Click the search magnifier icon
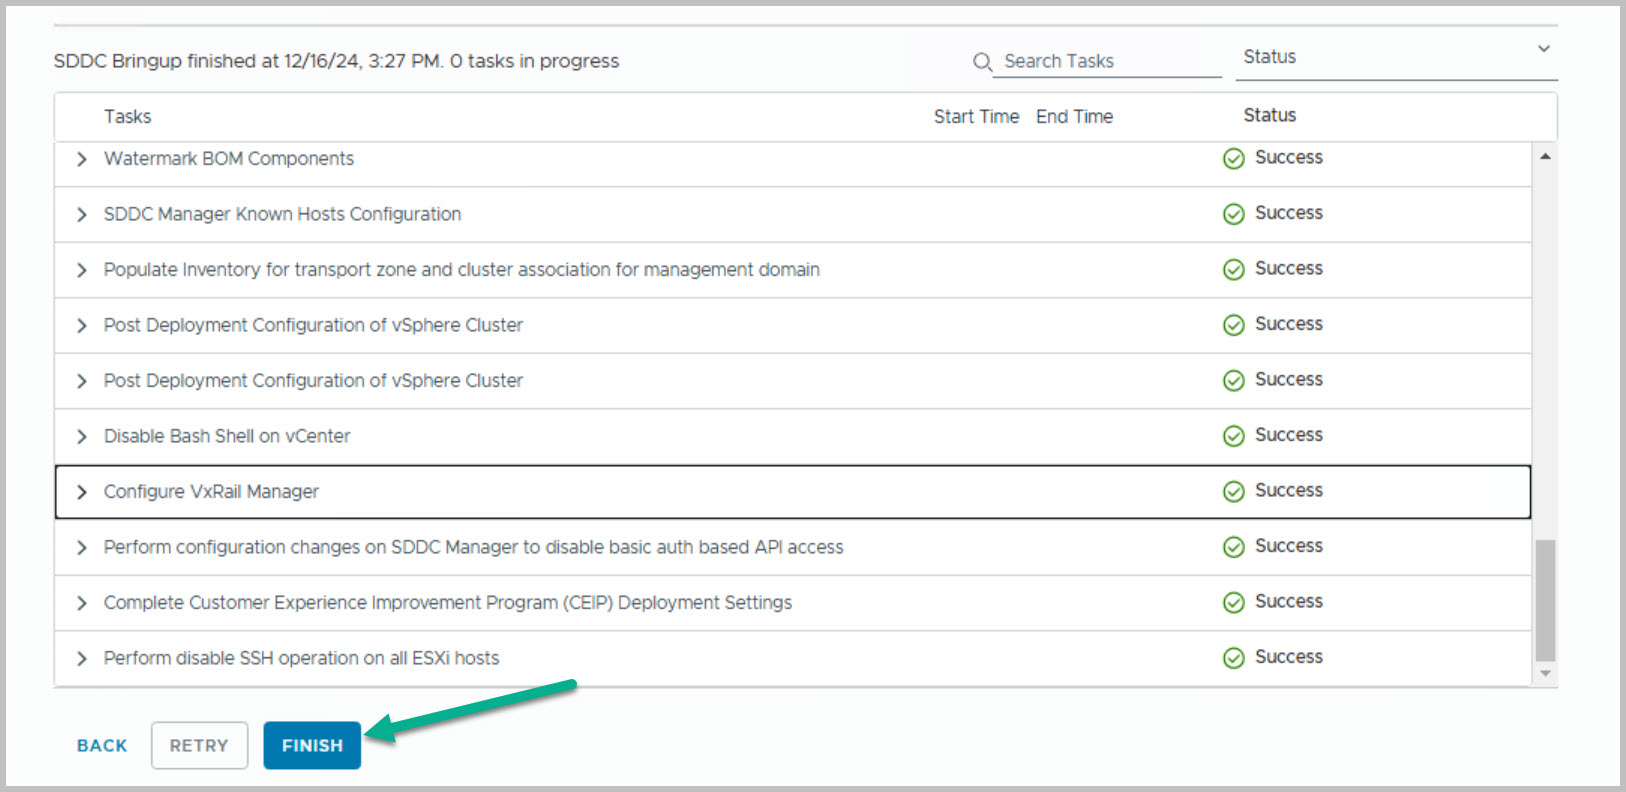Viewport: 1626px width, 792px height. coord(982,62)
